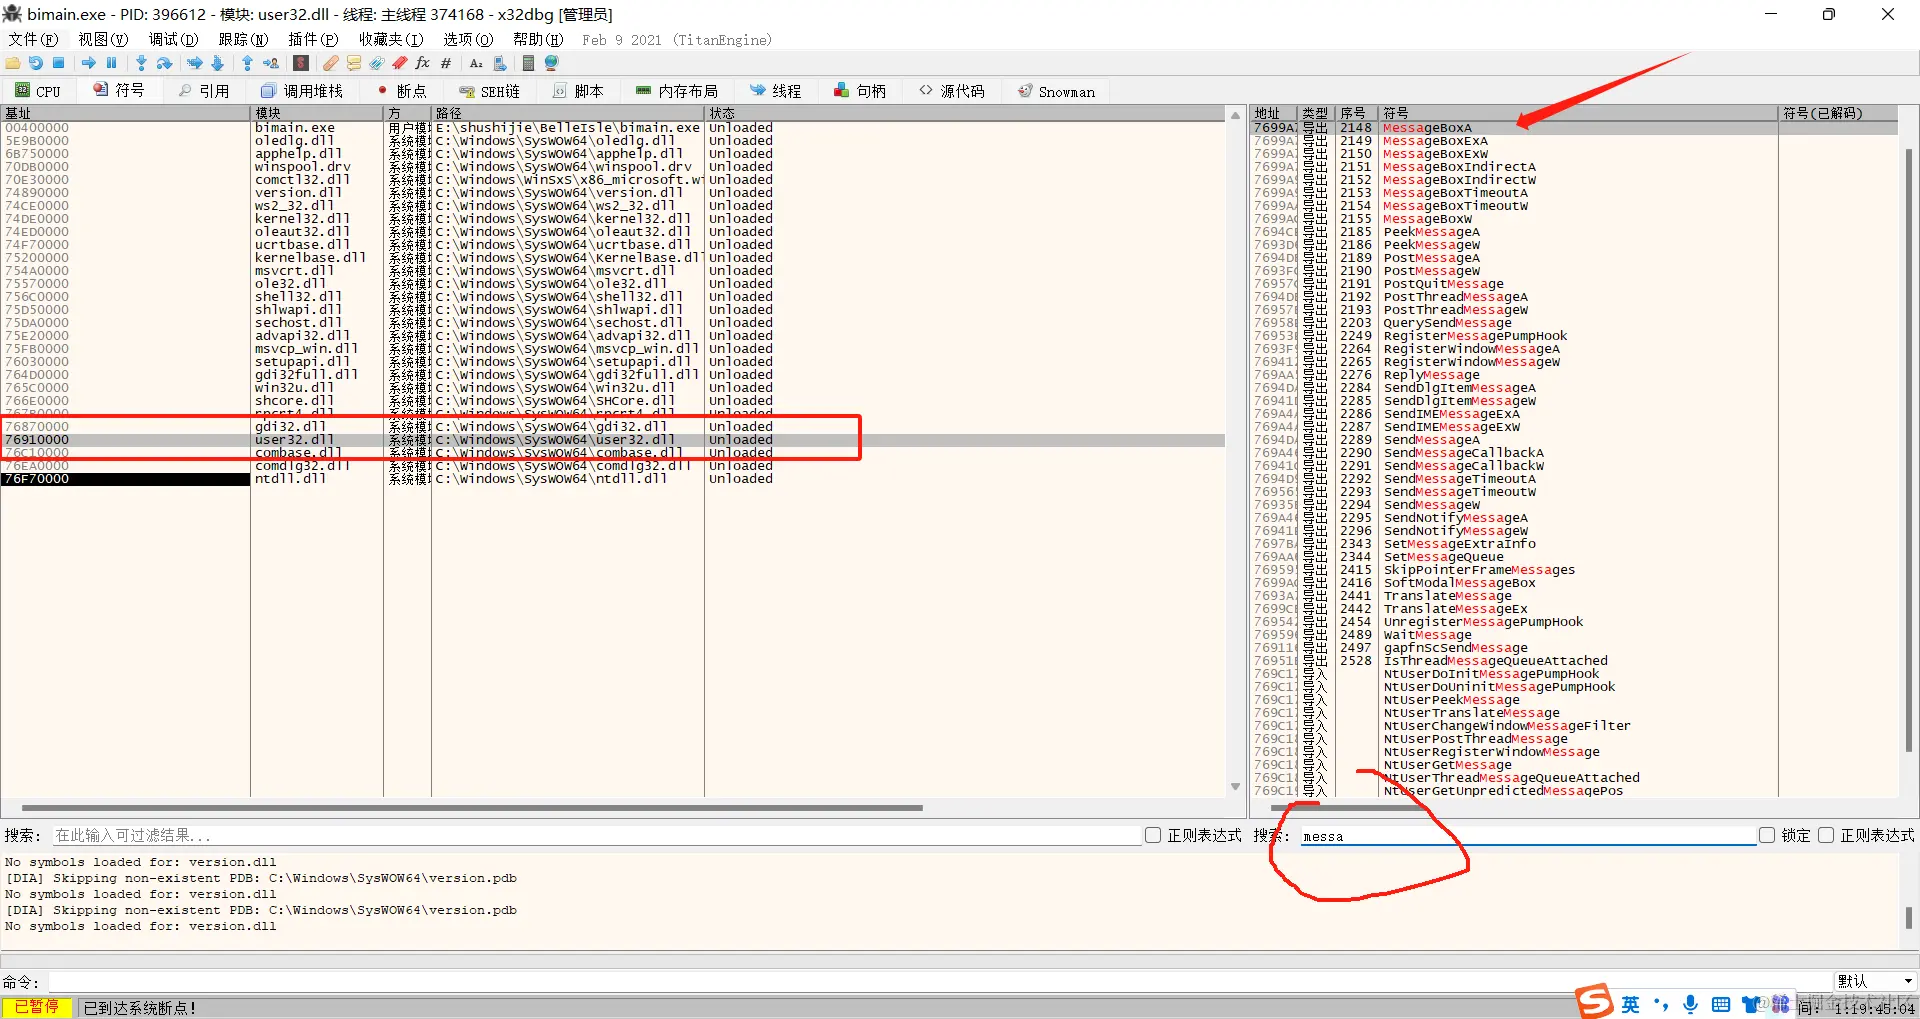Viewport: 1920px width, 1019px height.
Task: Select the kernel32.dll module row
Action: point(613,219)
